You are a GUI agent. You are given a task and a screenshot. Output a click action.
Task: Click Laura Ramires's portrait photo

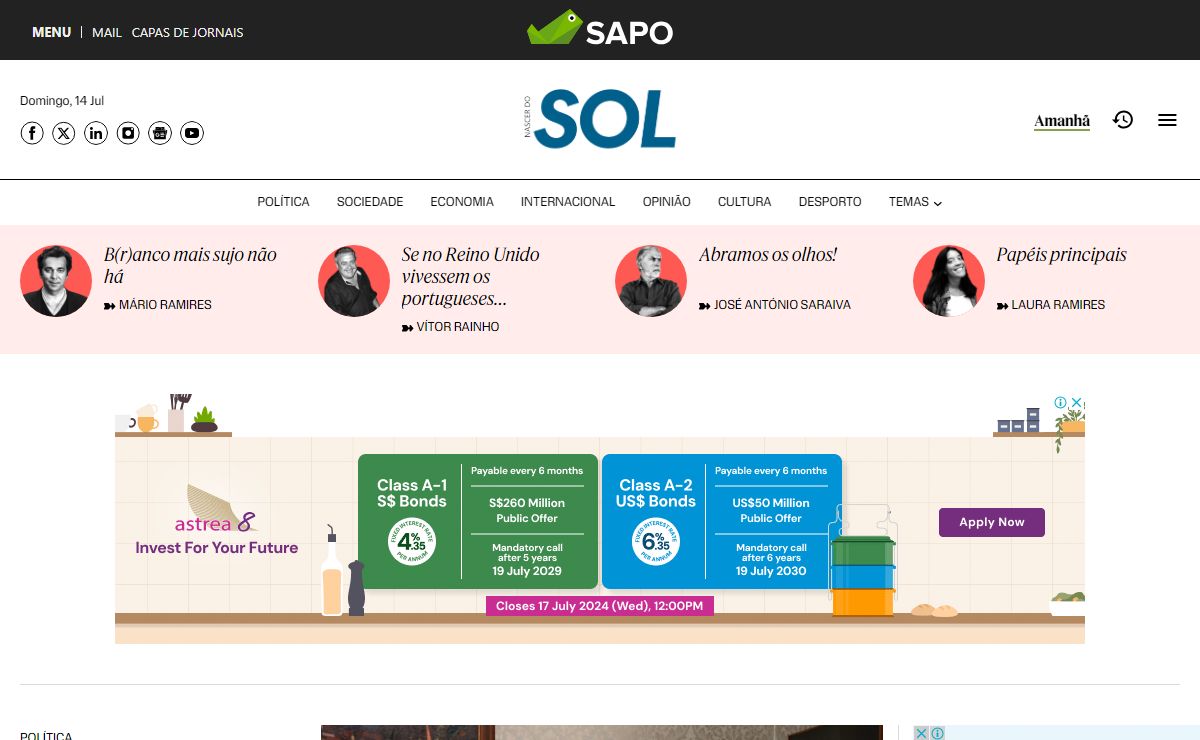pyautogui.click(x=949, y=281)
